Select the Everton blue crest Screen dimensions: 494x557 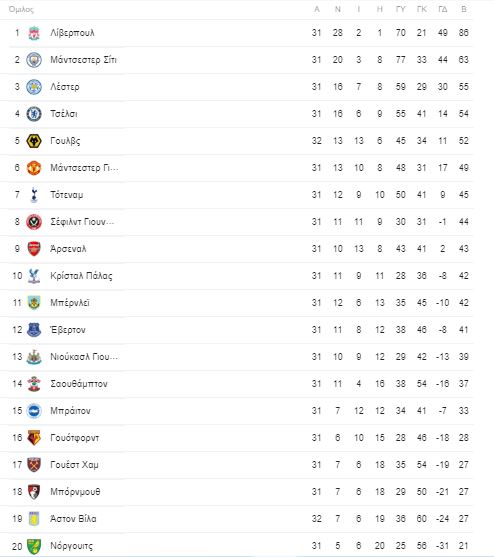(34, 330)
